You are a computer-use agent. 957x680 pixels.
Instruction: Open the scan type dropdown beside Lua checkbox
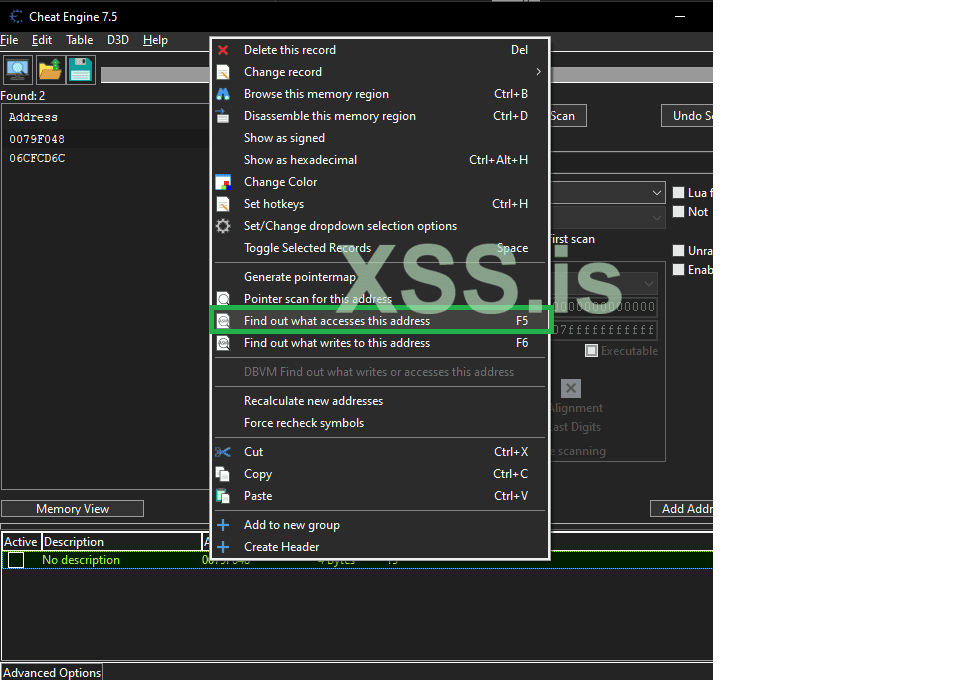[608, 193]
